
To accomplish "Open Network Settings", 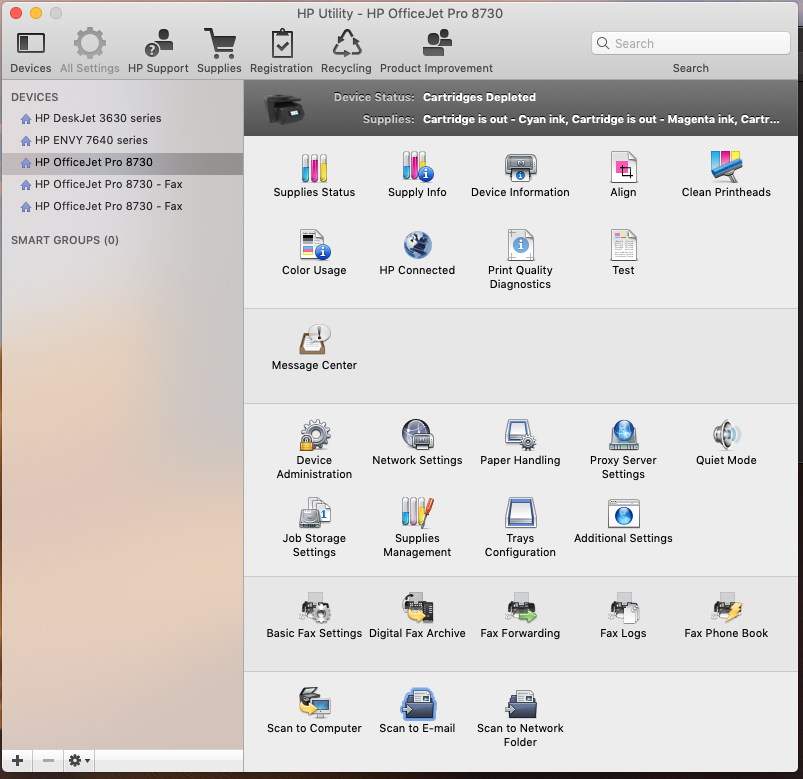I will click(x=417, y=435).
